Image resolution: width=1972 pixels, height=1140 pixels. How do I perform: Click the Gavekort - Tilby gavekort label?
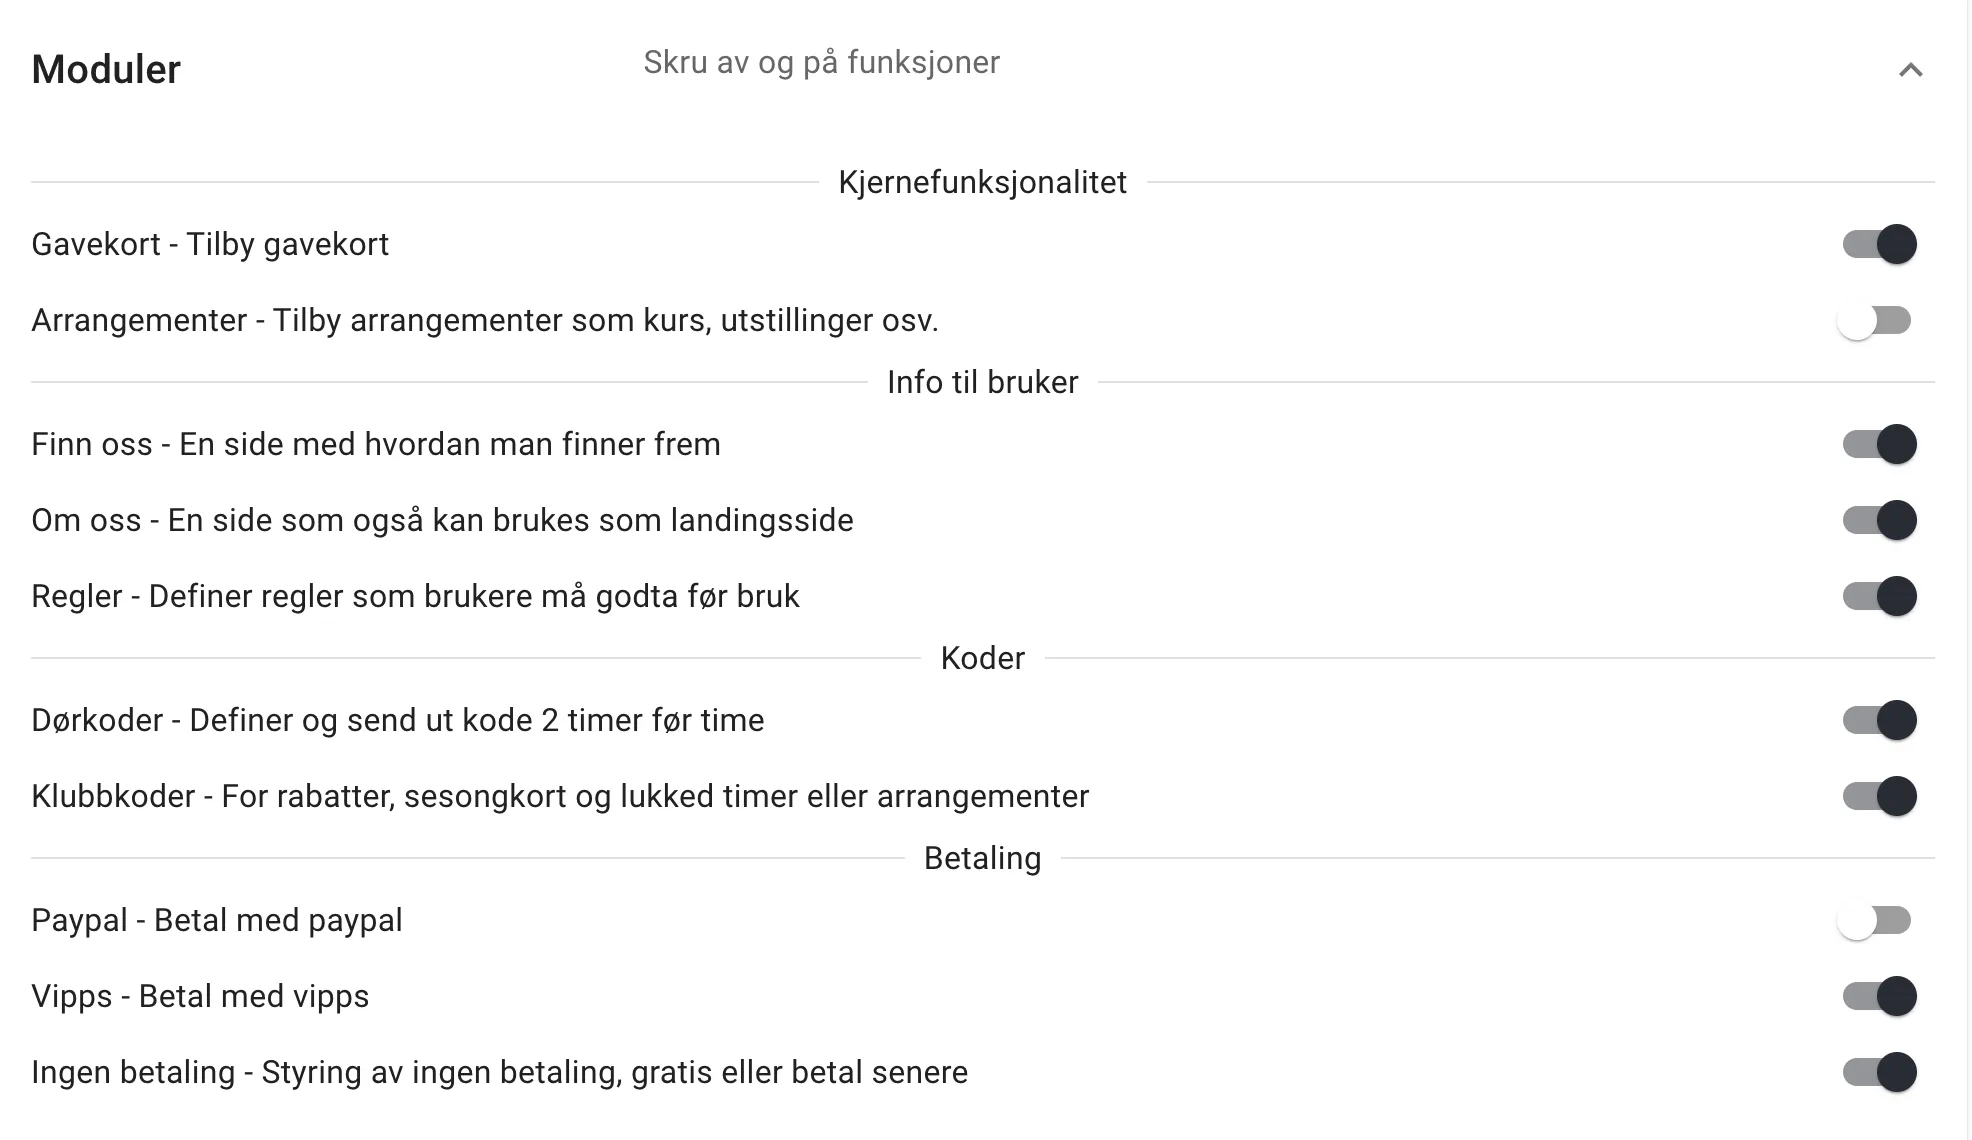(211, 244)
